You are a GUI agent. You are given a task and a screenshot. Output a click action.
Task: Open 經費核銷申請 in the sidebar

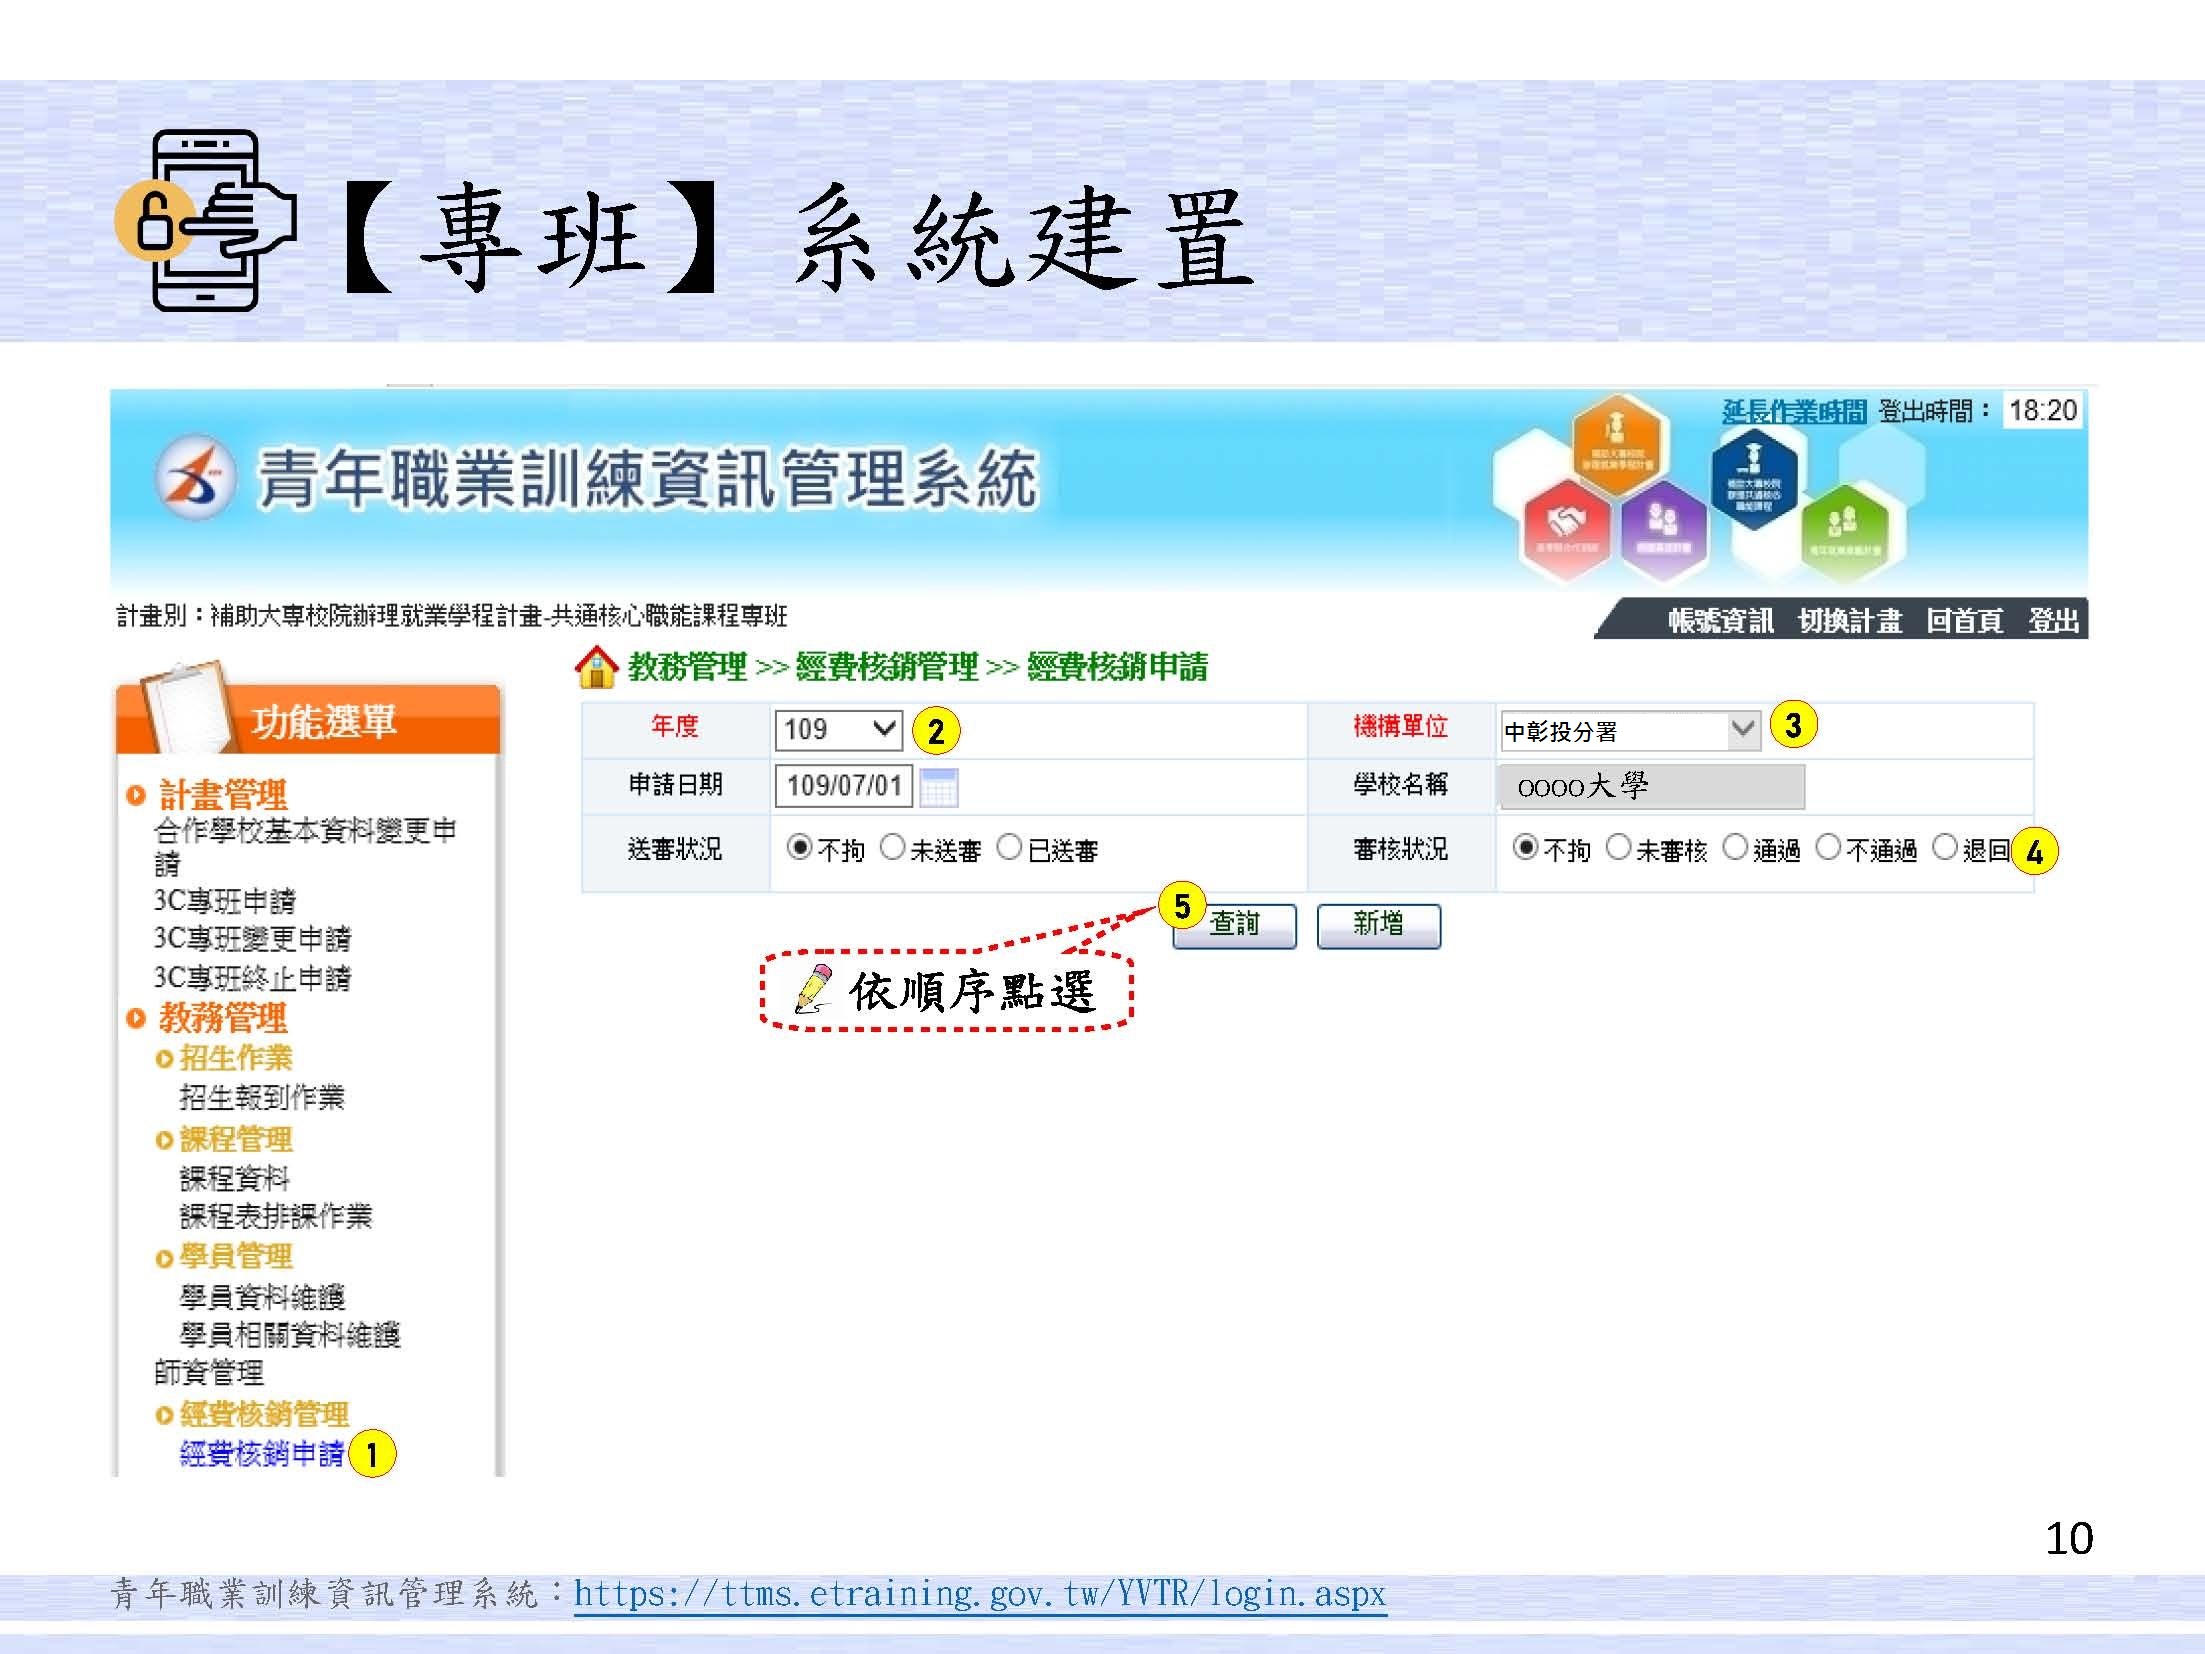pos(262,1453)
